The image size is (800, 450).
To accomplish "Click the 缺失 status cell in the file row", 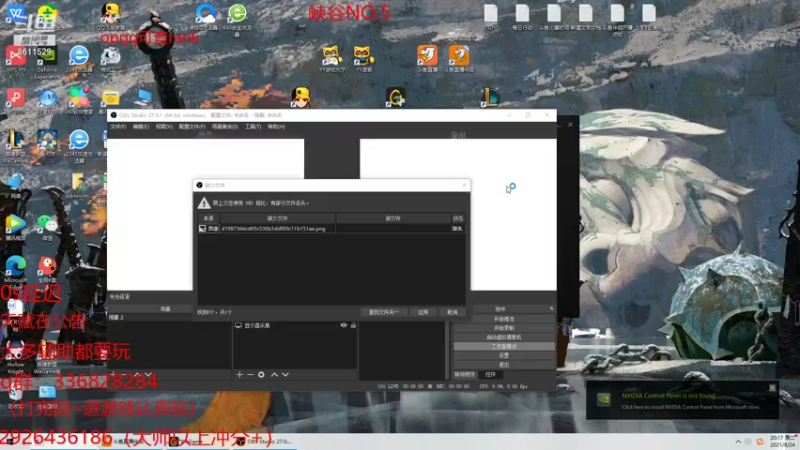I will coord(457,229).
